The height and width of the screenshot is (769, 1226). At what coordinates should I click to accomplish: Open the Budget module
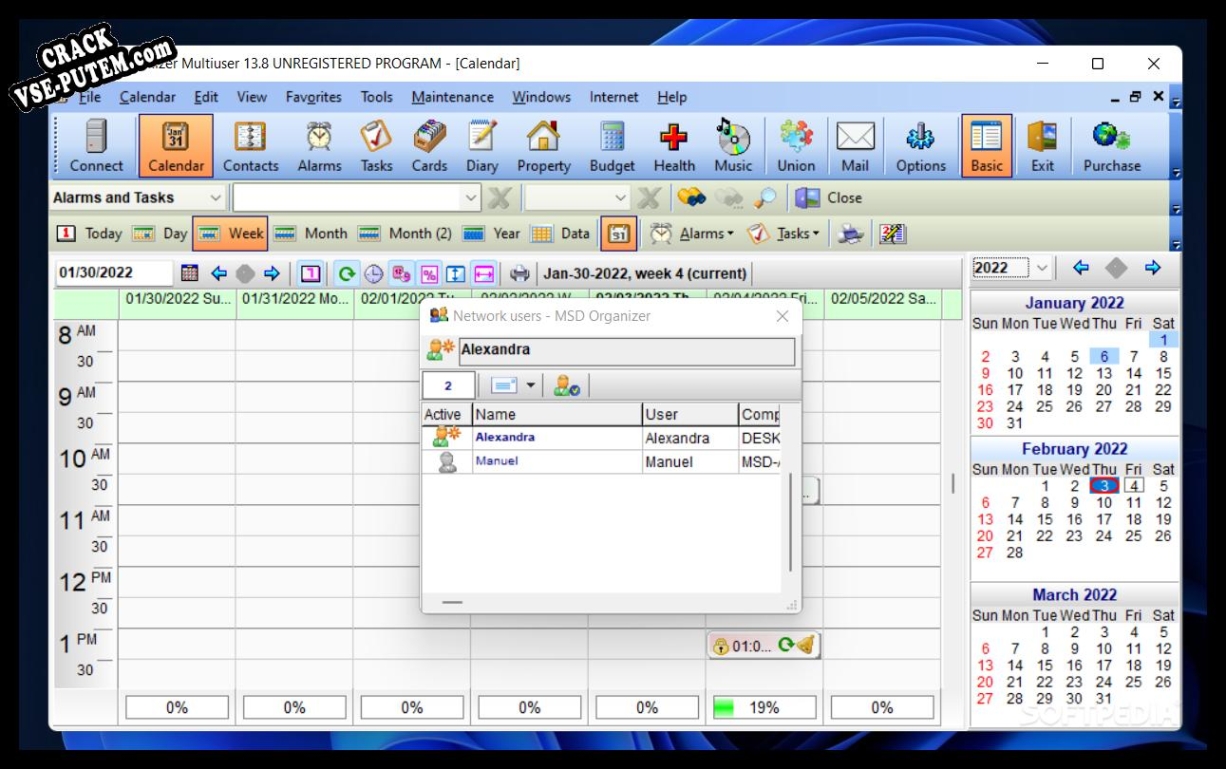612,146
